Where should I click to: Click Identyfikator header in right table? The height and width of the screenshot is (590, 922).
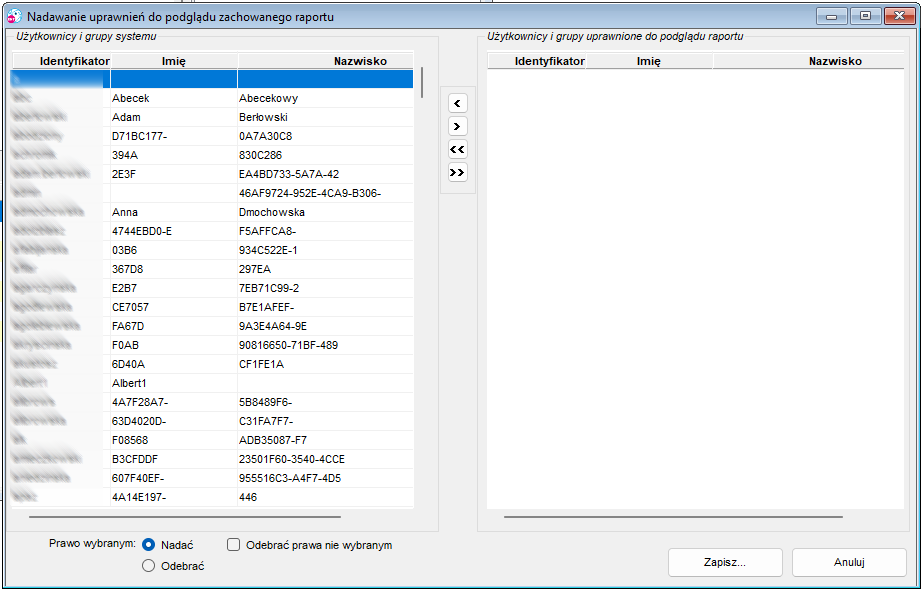tap(537, 61)
